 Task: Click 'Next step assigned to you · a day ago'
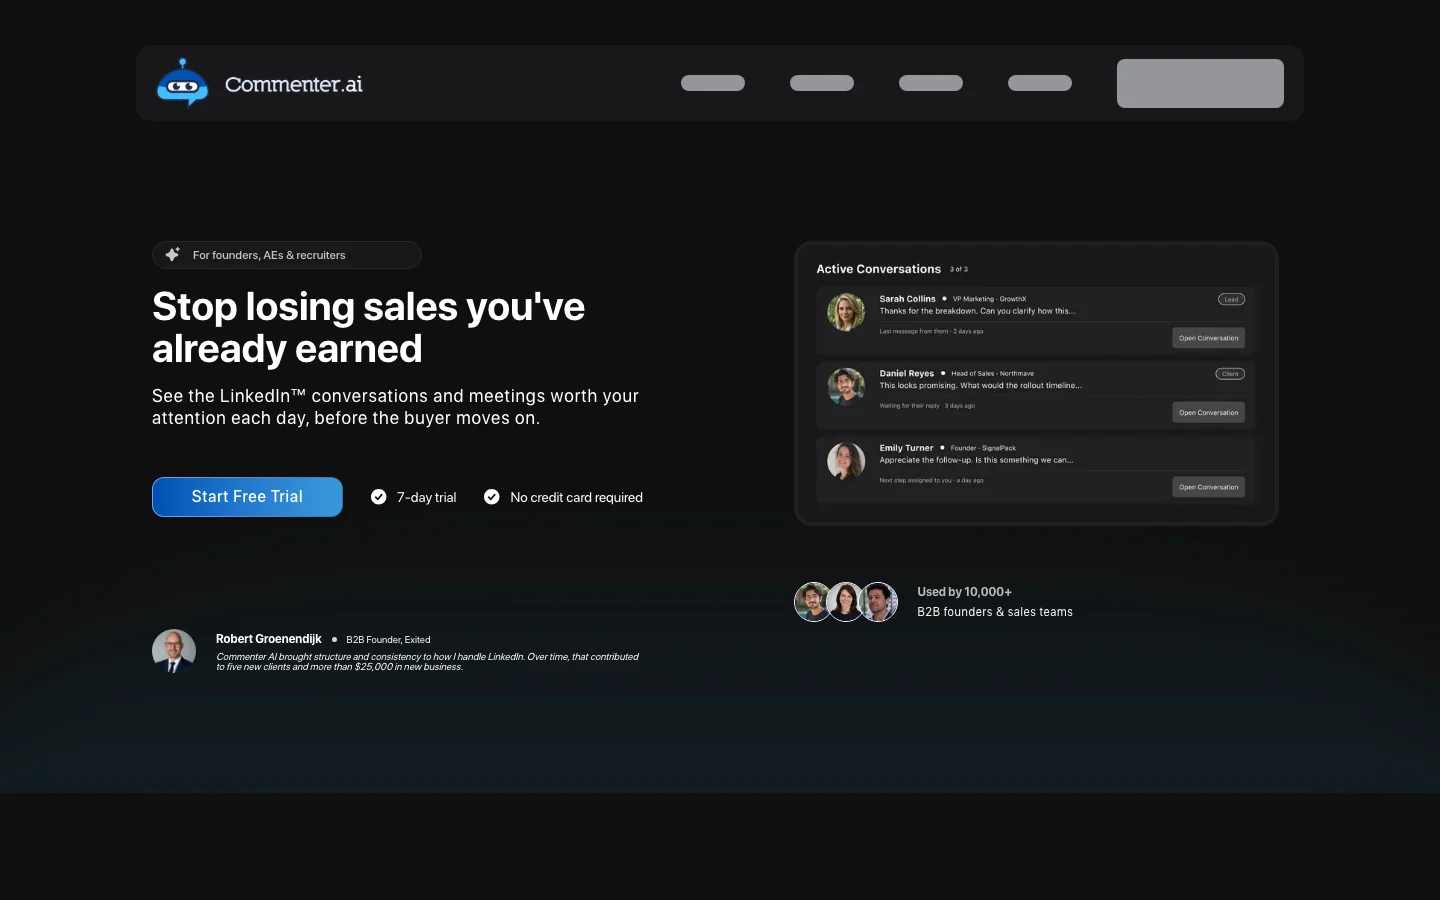pos(931,480)
